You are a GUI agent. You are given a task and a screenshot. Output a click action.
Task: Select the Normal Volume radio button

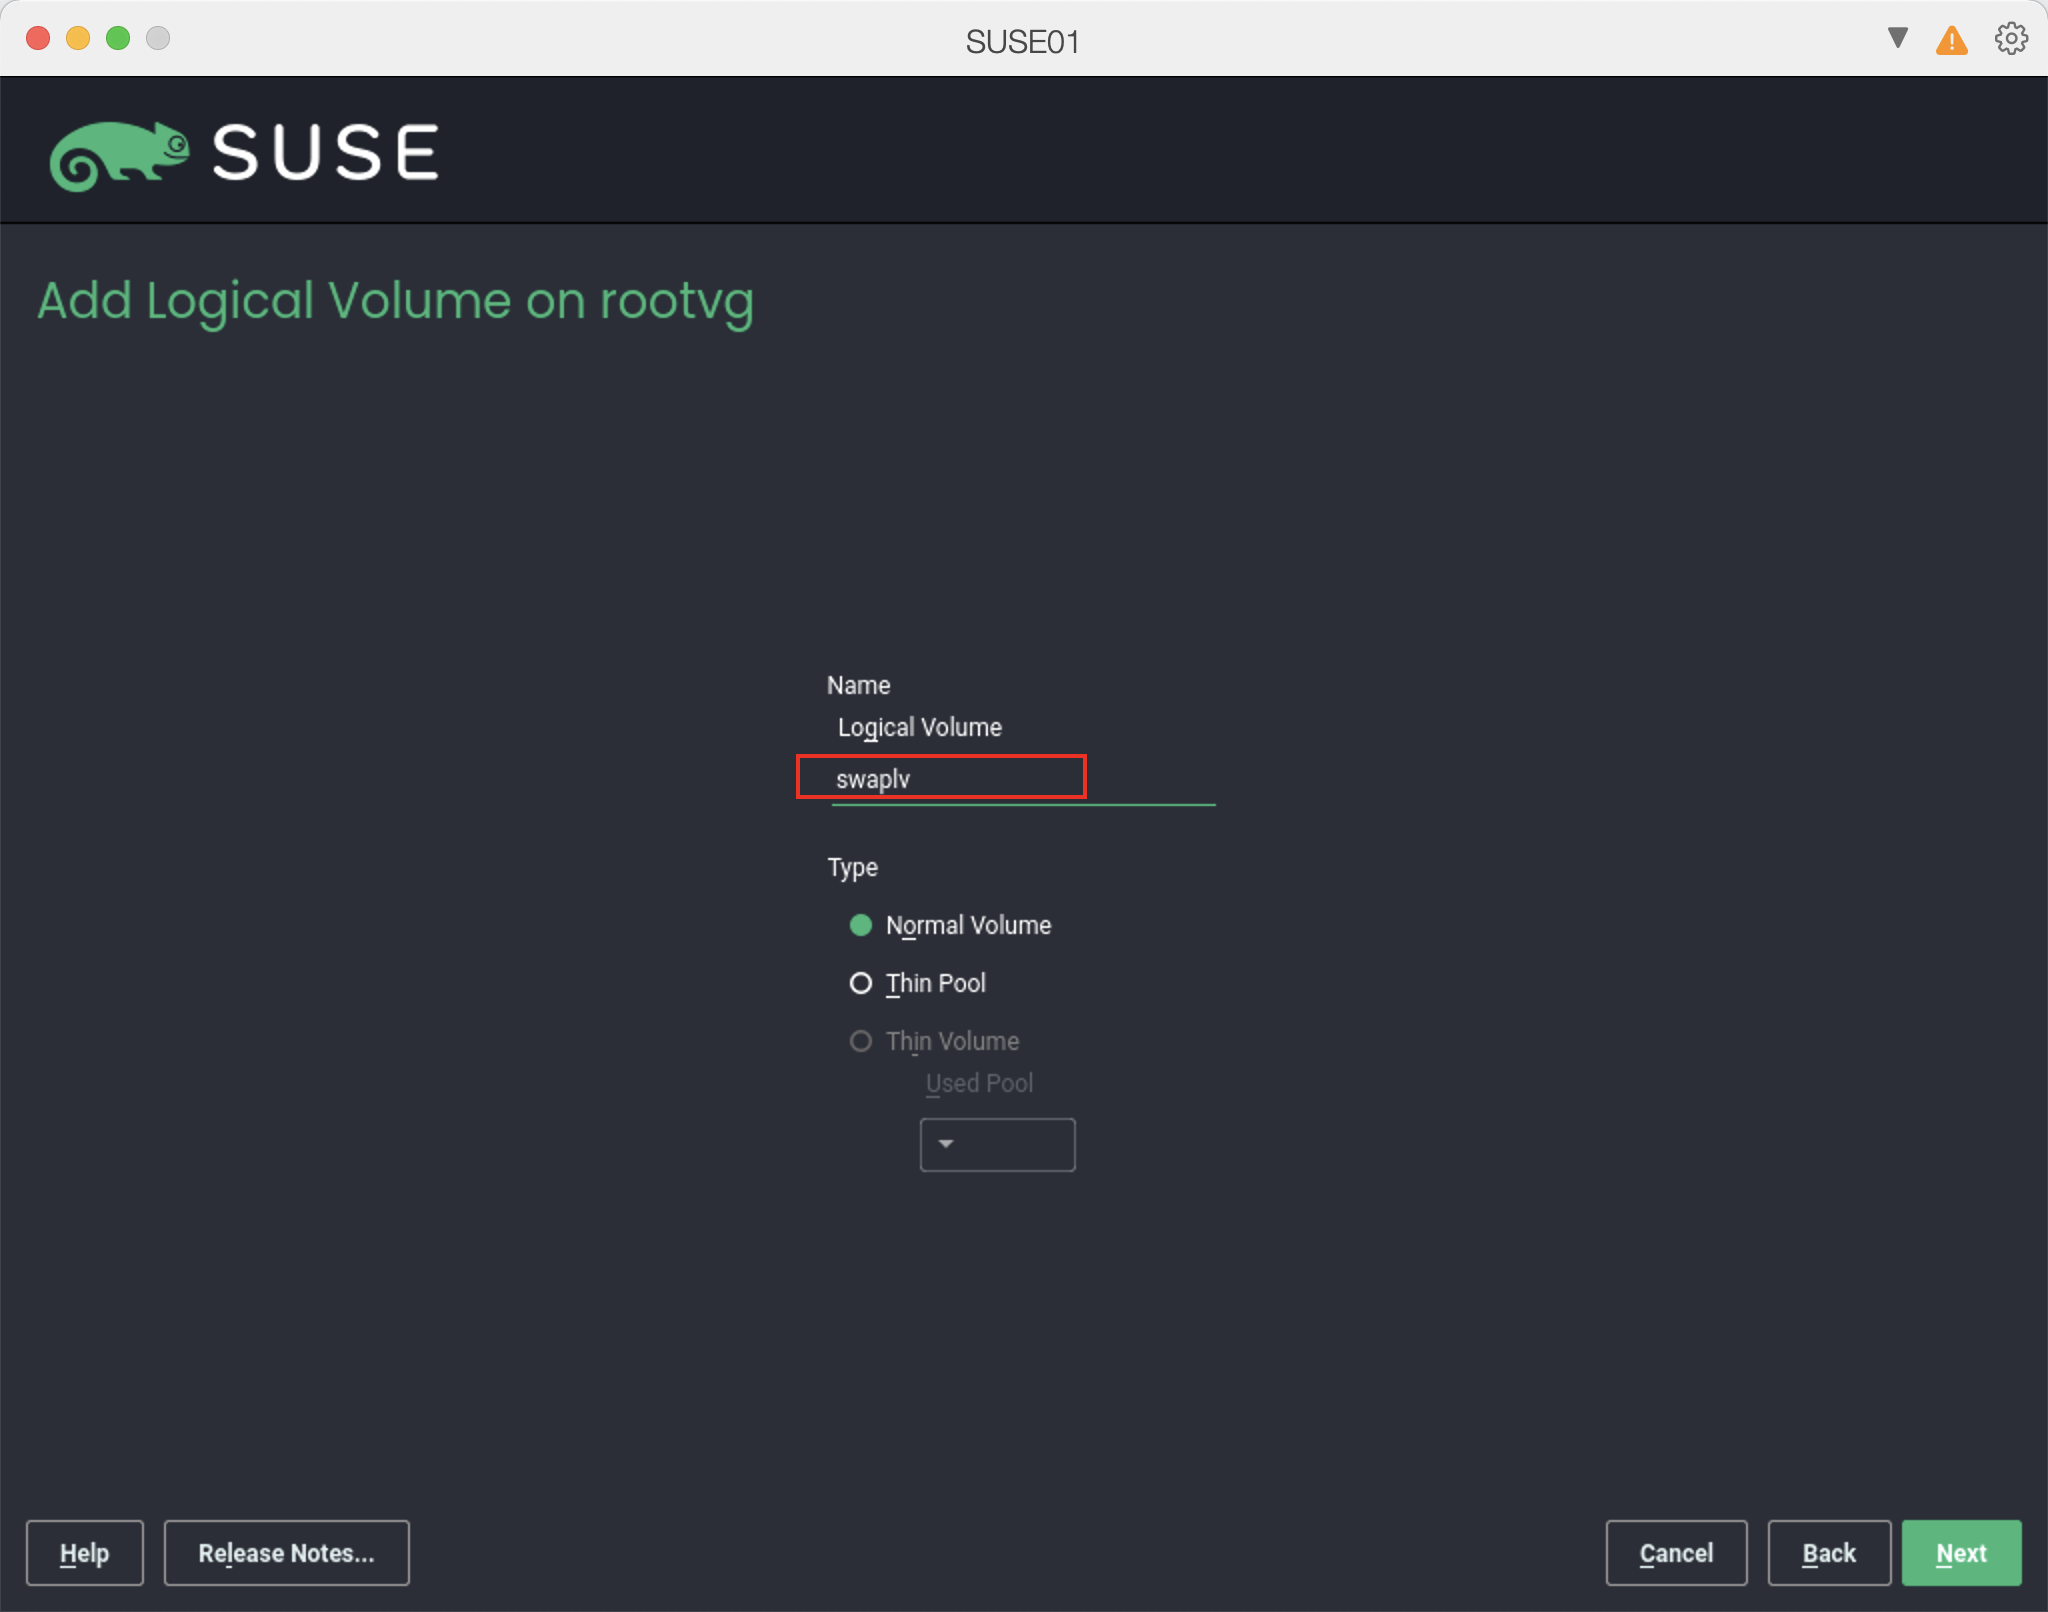[x=861, y=925]
